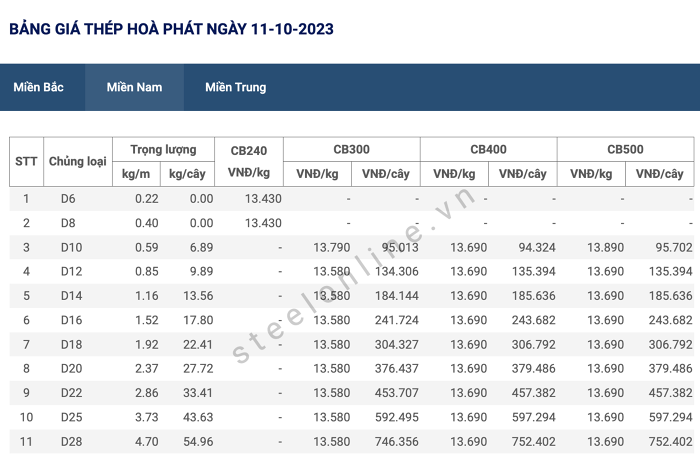Click the 'STT' column header
Viewport: 700px width, 463px height.
pyautogui.click(x=26, y=161)
